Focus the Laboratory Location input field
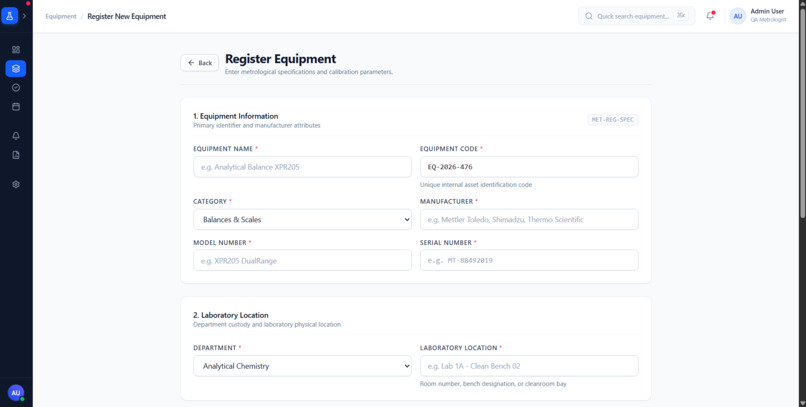Image resolution: width=806 pixels, height=407 pixels. click(529, 366)
